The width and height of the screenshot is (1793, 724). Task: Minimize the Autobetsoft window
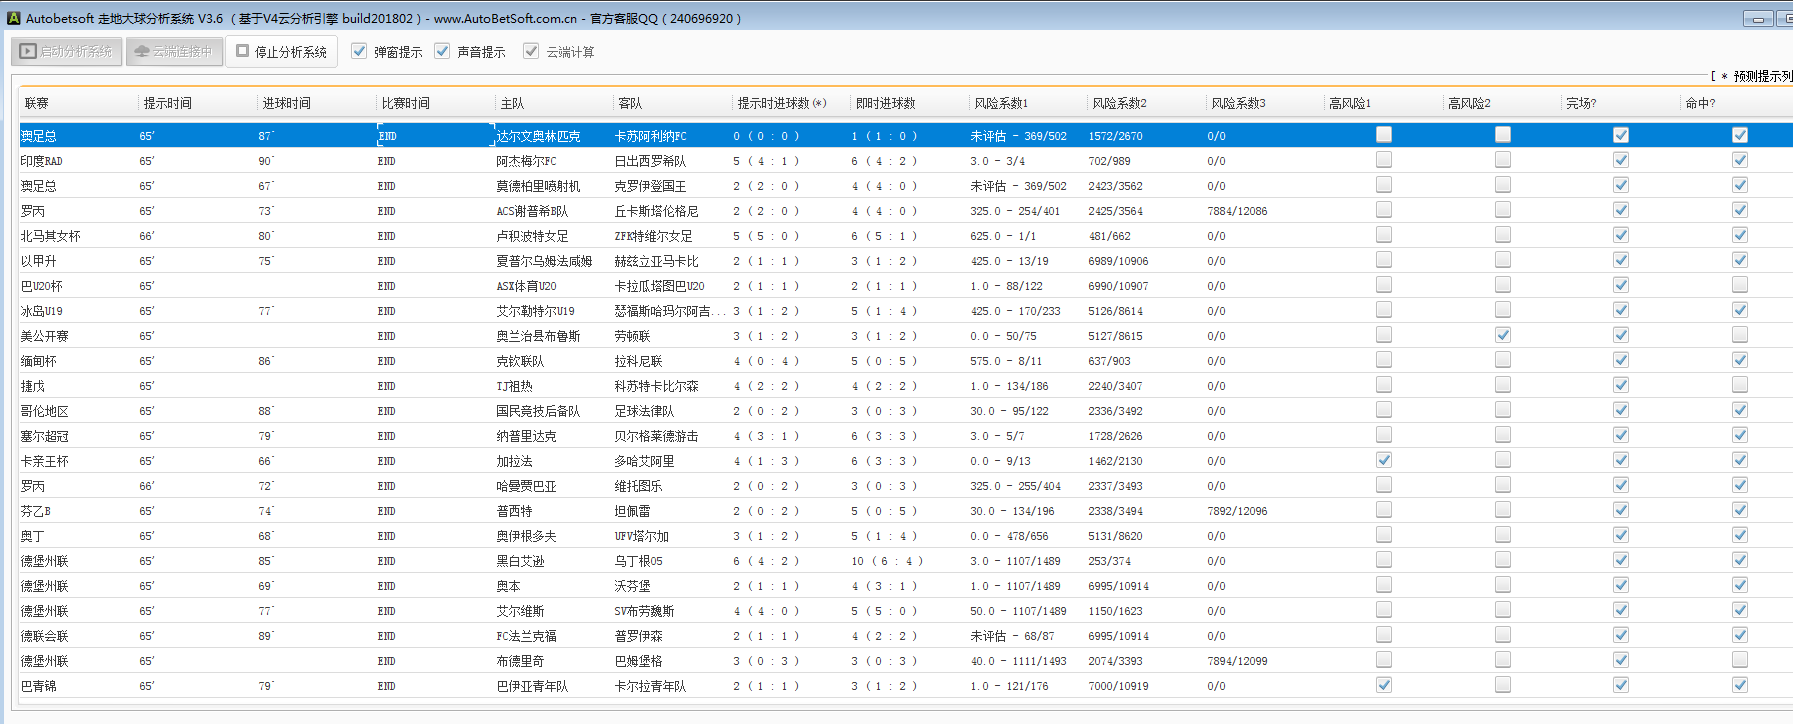(1757, 18)
